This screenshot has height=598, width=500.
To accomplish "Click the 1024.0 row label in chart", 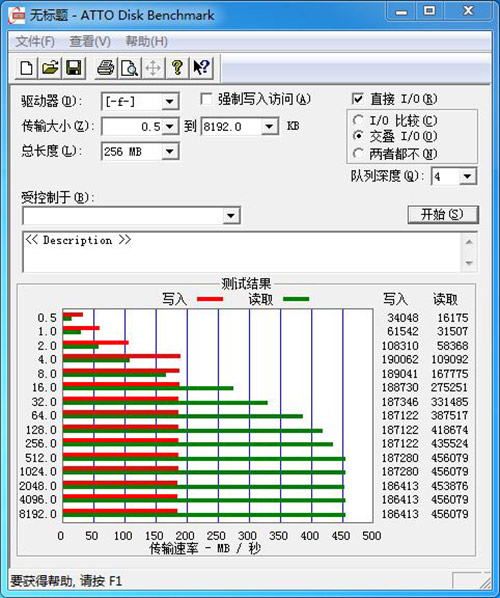I will pyautogui.click(x=38, y=472).
